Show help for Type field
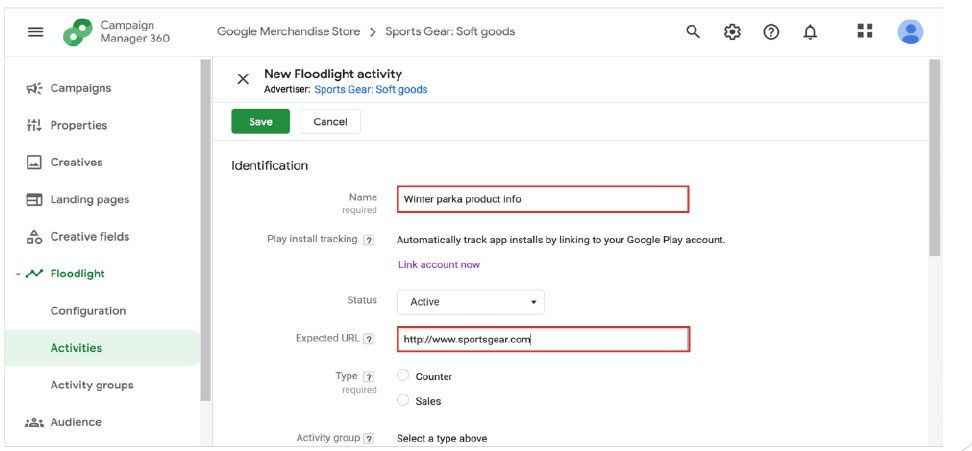Screen dimensions: 972x451 point(368,377)
